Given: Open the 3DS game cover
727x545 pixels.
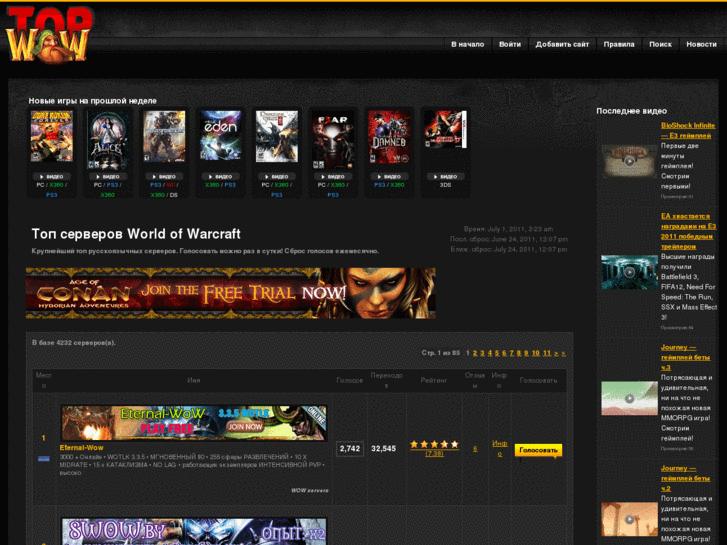Looking at the screenshot, I should [x=446, y=129].
